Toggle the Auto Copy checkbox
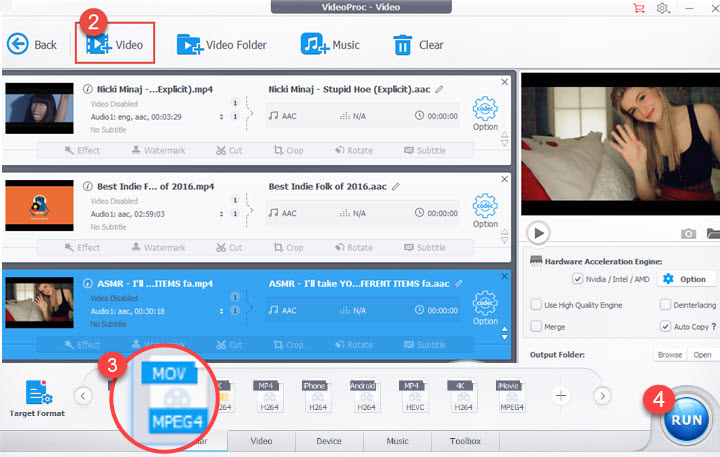 tap(665, 327)
